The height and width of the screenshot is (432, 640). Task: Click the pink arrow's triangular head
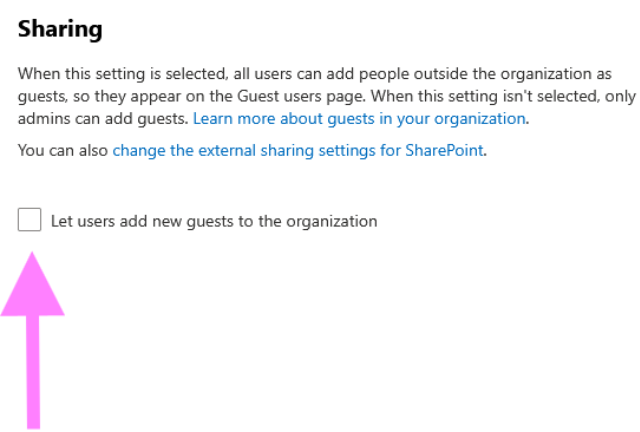click(33, 288)
